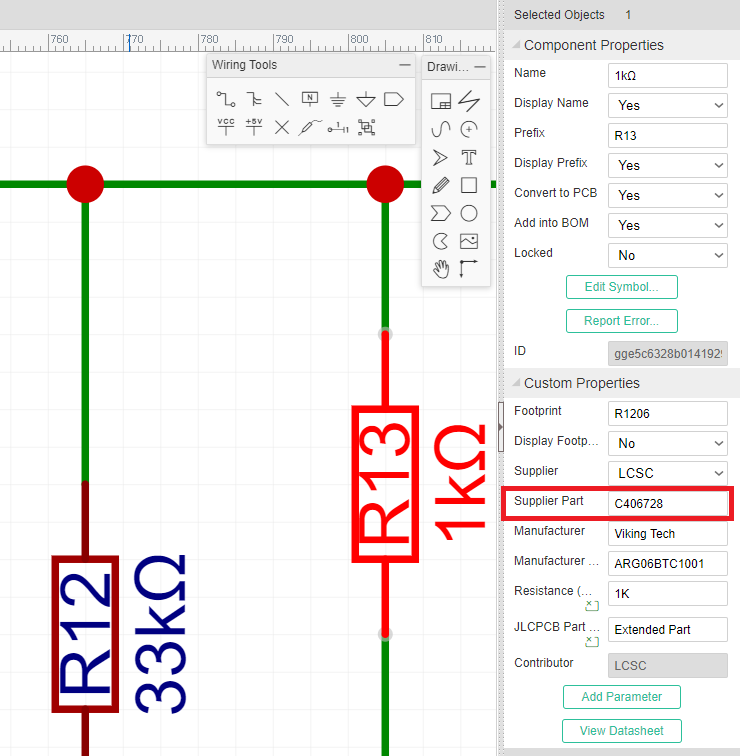Activate the hand Drag tool
741x756 pixels.
440,268
